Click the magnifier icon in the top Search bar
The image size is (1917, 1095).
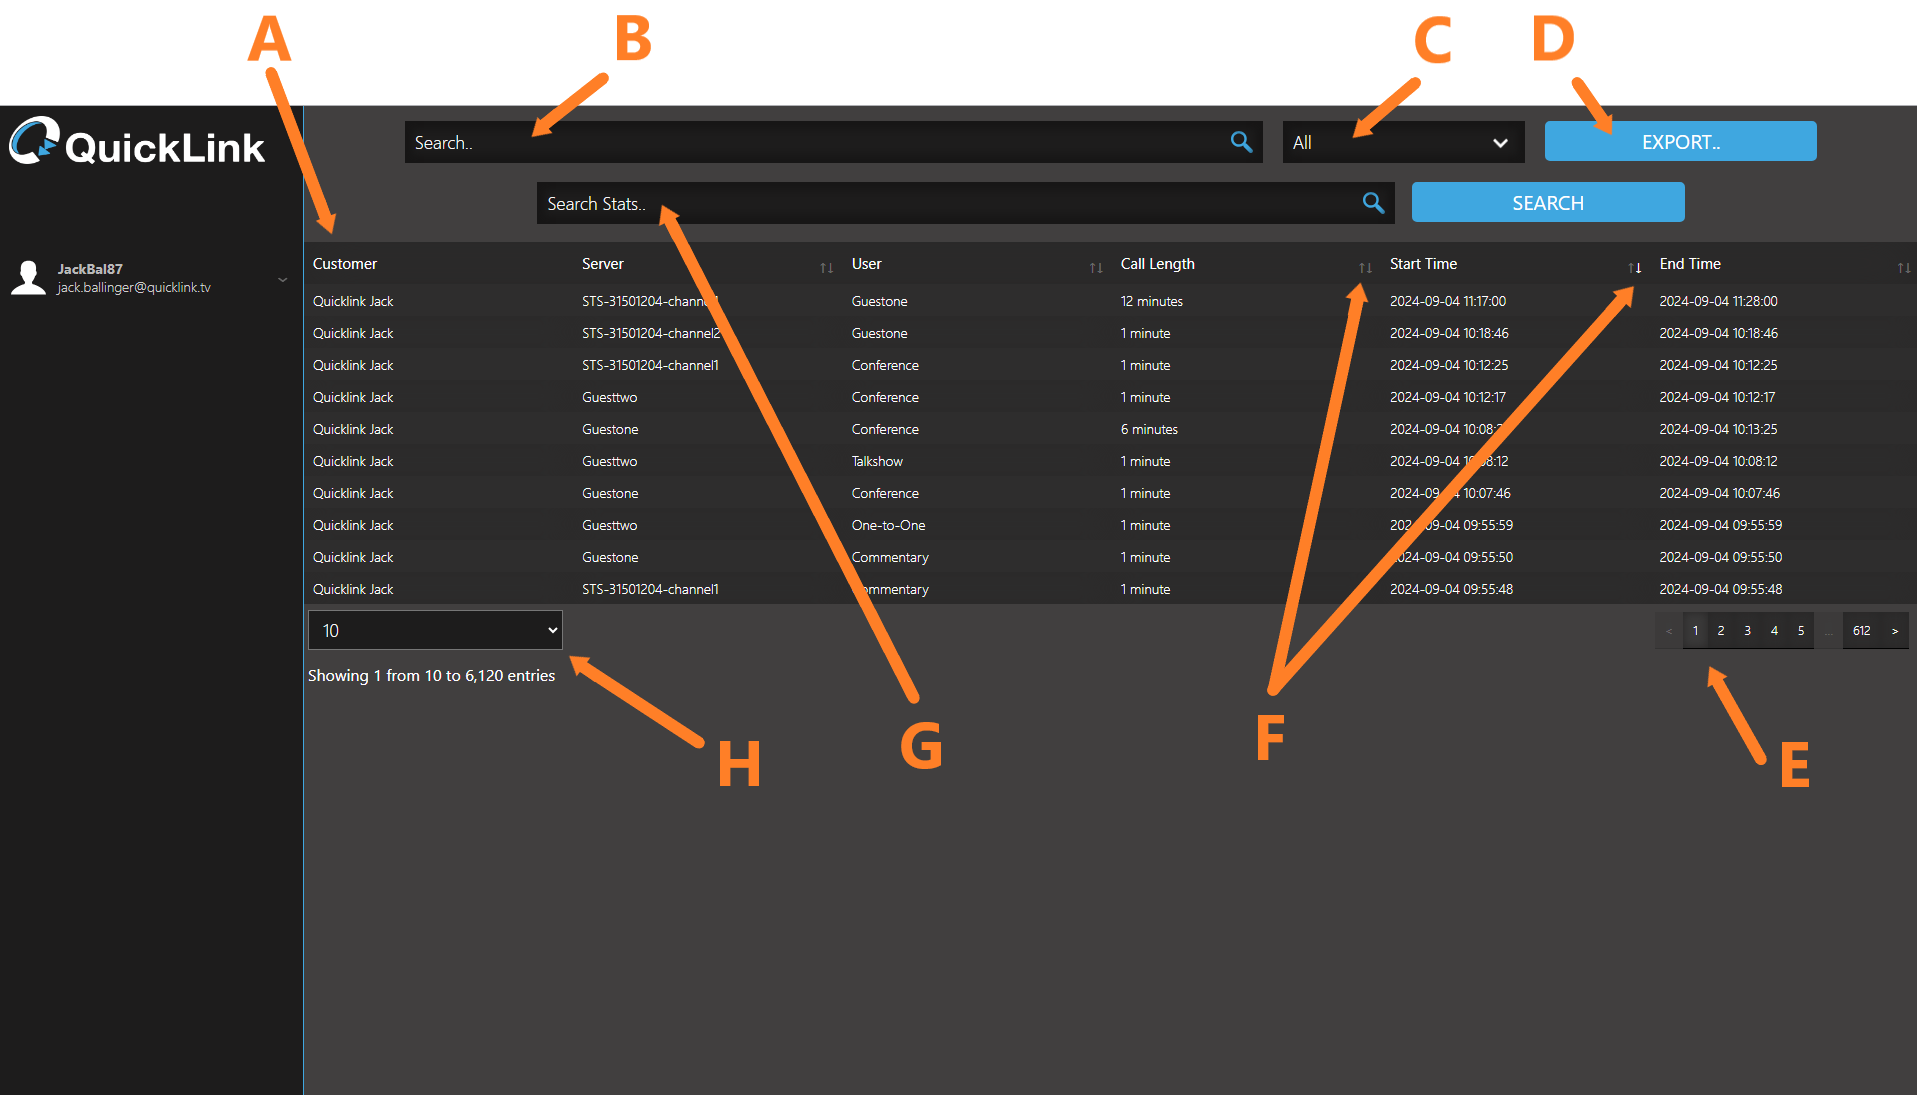(1241, 142)
